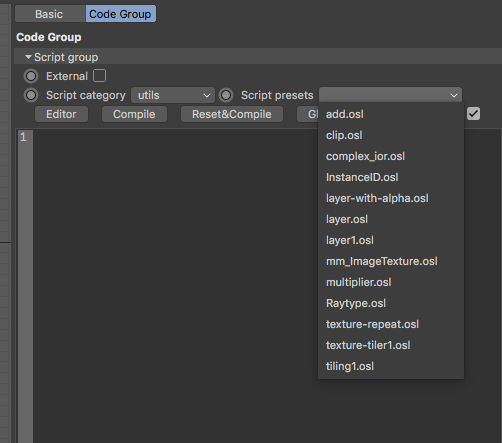Toggle the External checkbox
The height and width of the screenshot is (443, 502).
pos(100,76)
